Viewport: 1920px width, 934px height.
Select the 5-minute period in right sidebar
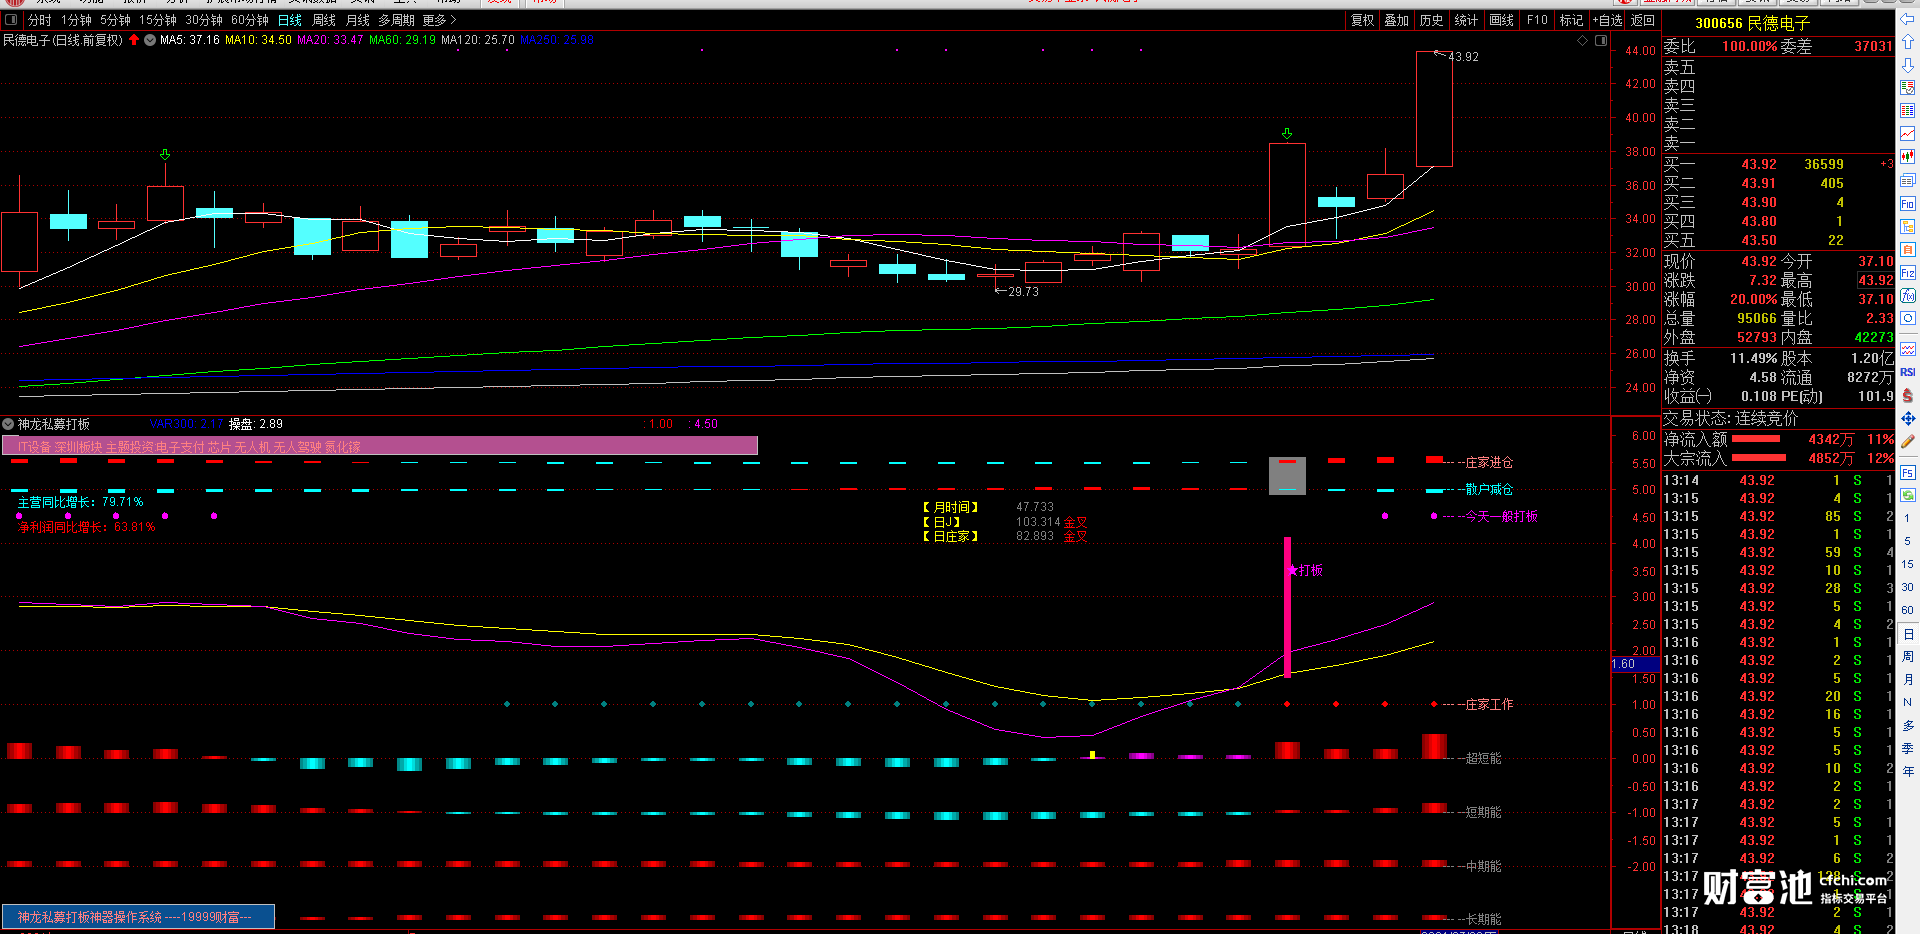(1907, 541)
